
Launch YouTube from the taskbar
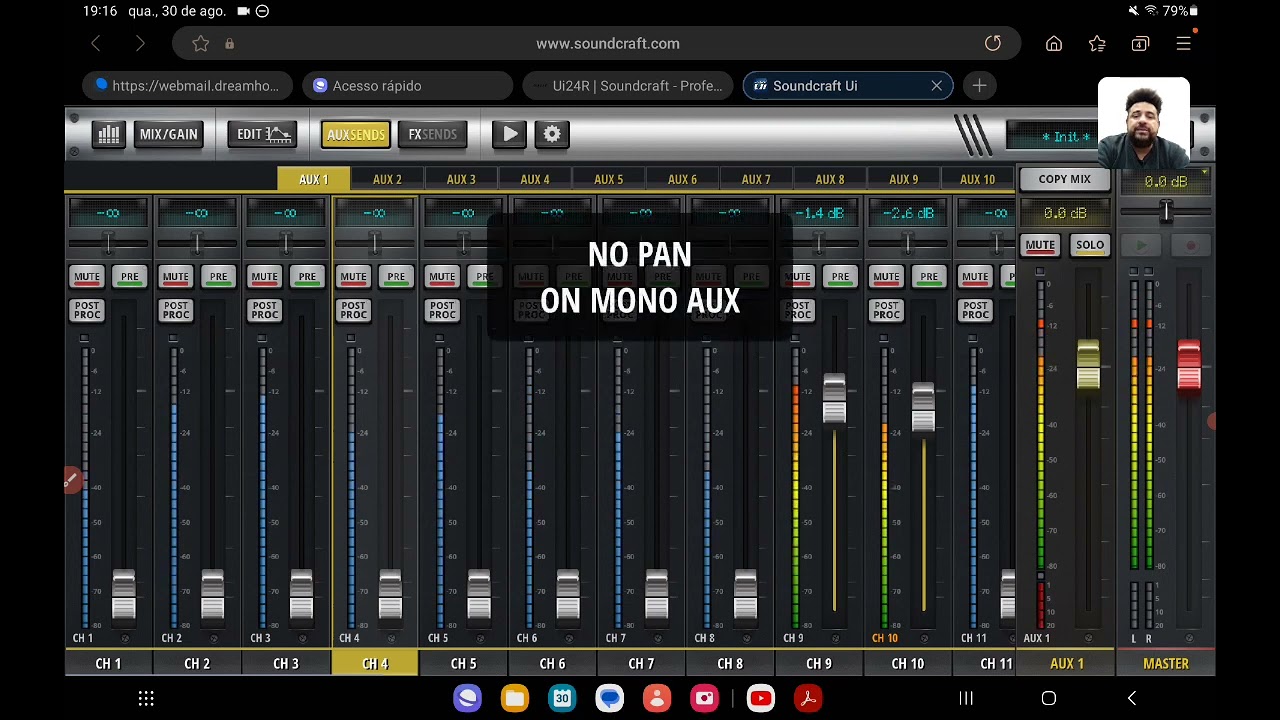(760, 699)
